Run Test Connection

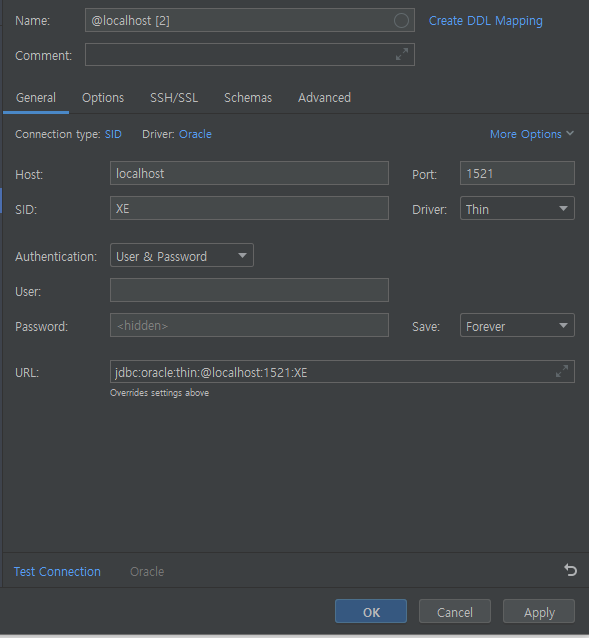pyautogui.click(x=57, y=571)
